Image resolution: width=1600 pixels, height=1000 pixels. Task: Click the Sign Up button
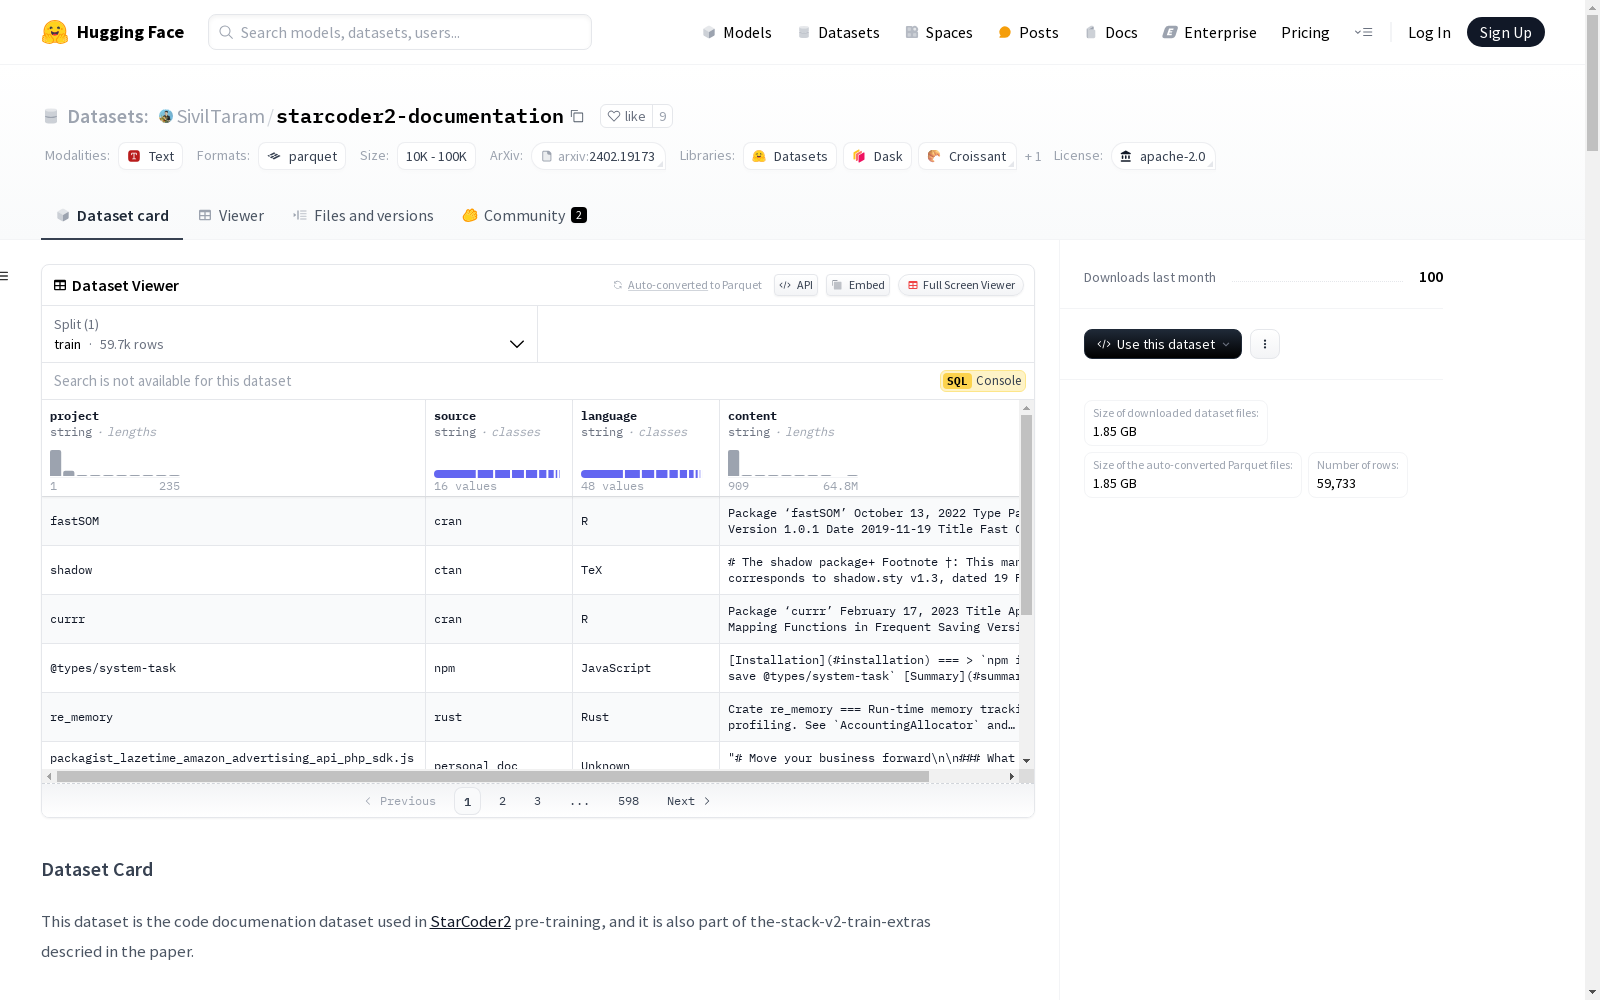click(x=1505, y=32)
